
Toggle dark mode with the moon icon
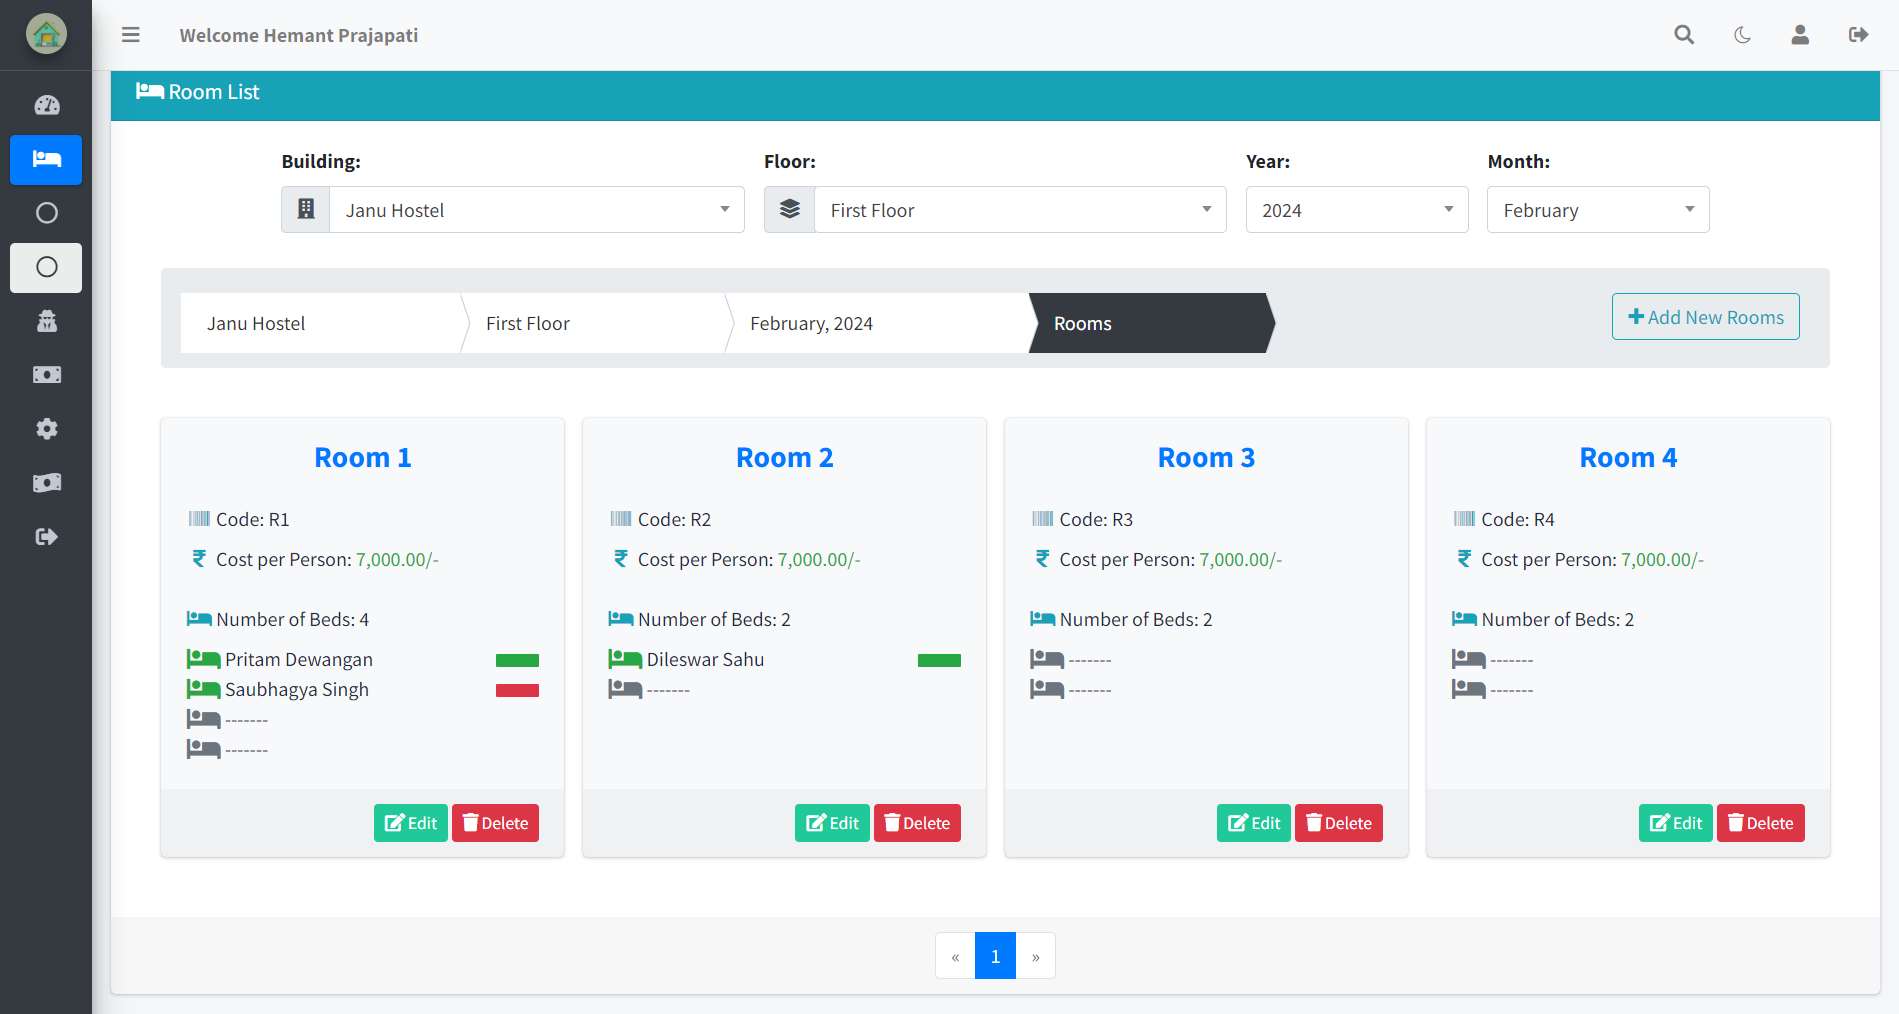[1742, 34]
